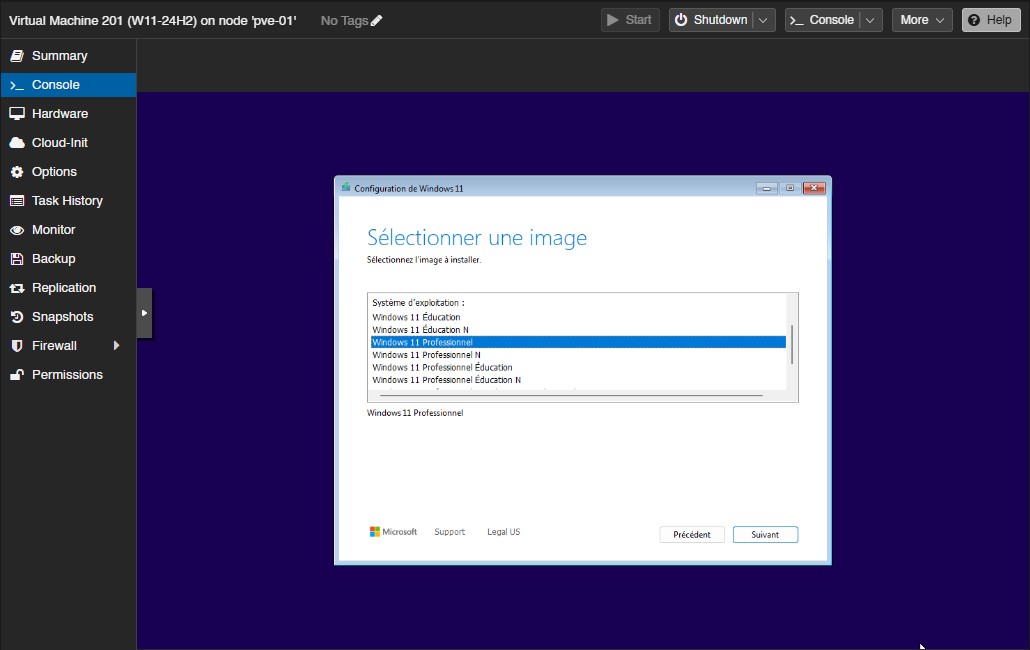Click the Help button

tap(990, 19)
